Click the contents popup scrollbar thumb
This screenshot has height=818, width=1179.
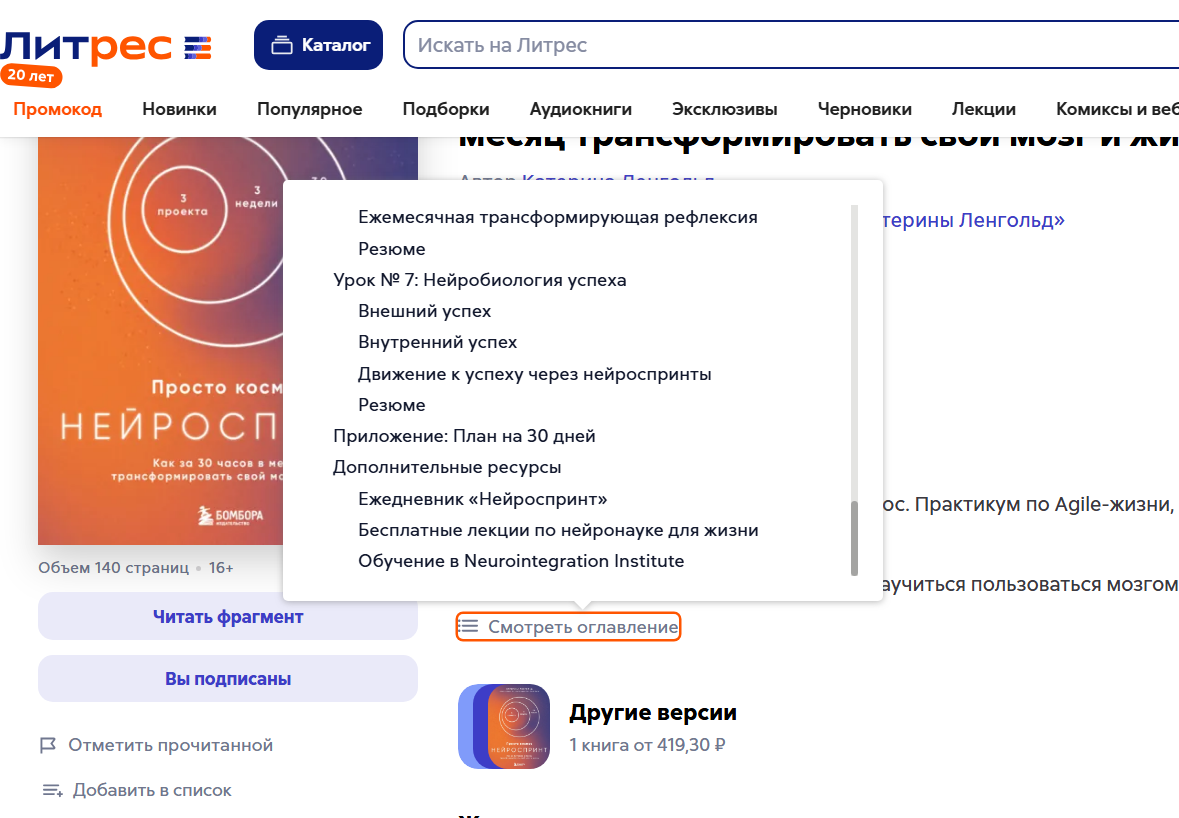[x=854, y=538]
